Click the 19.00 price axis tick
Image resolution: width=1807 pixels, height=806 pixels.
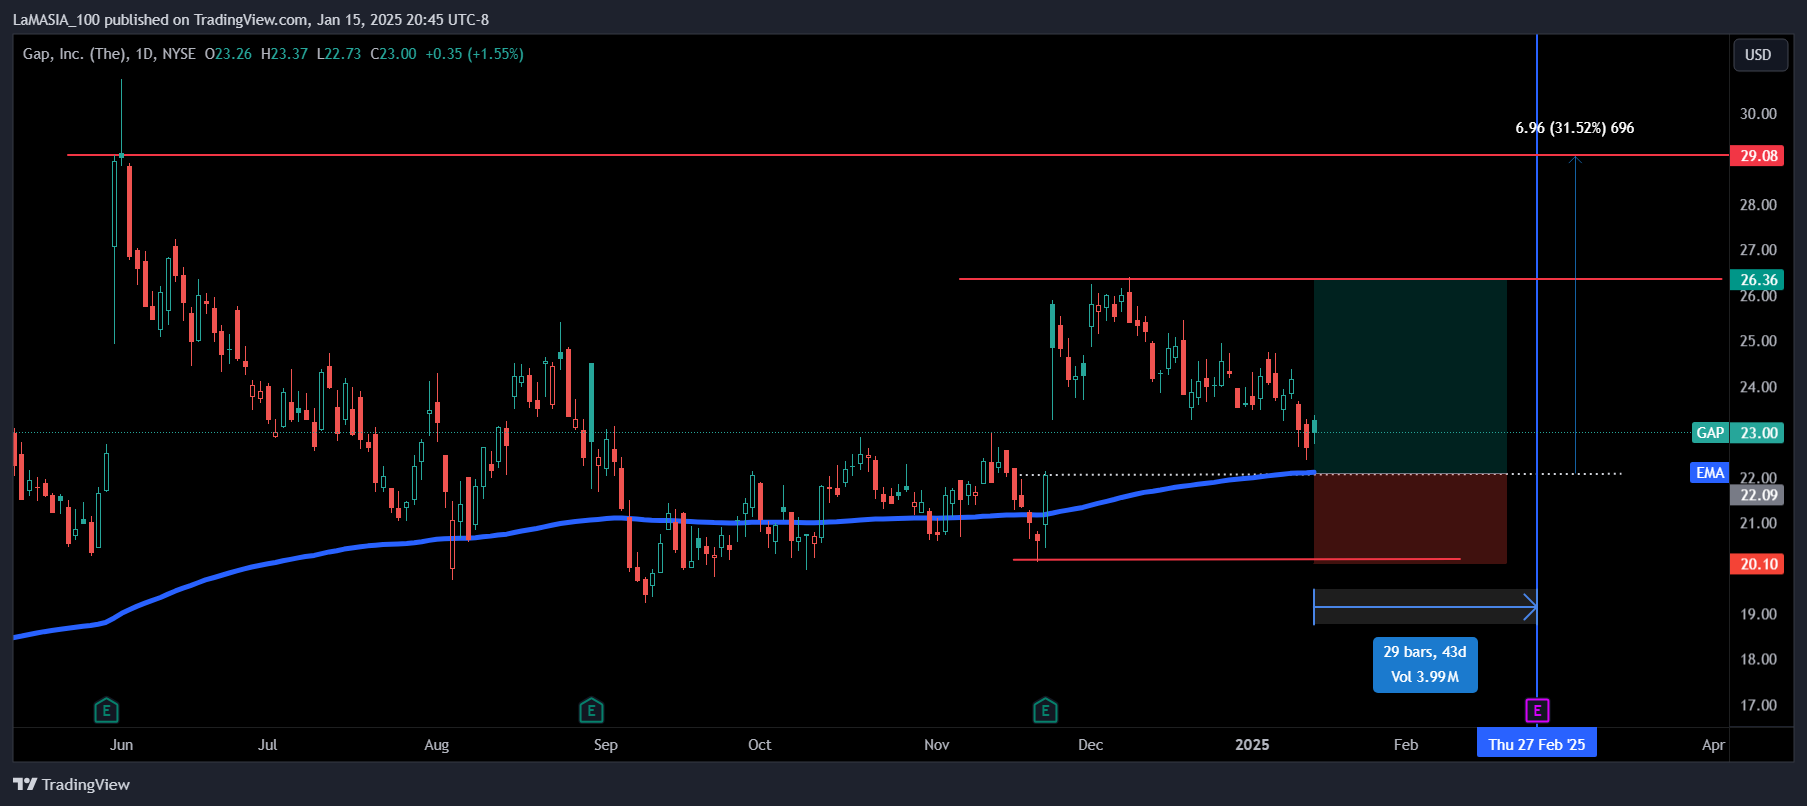point(1758,614)
